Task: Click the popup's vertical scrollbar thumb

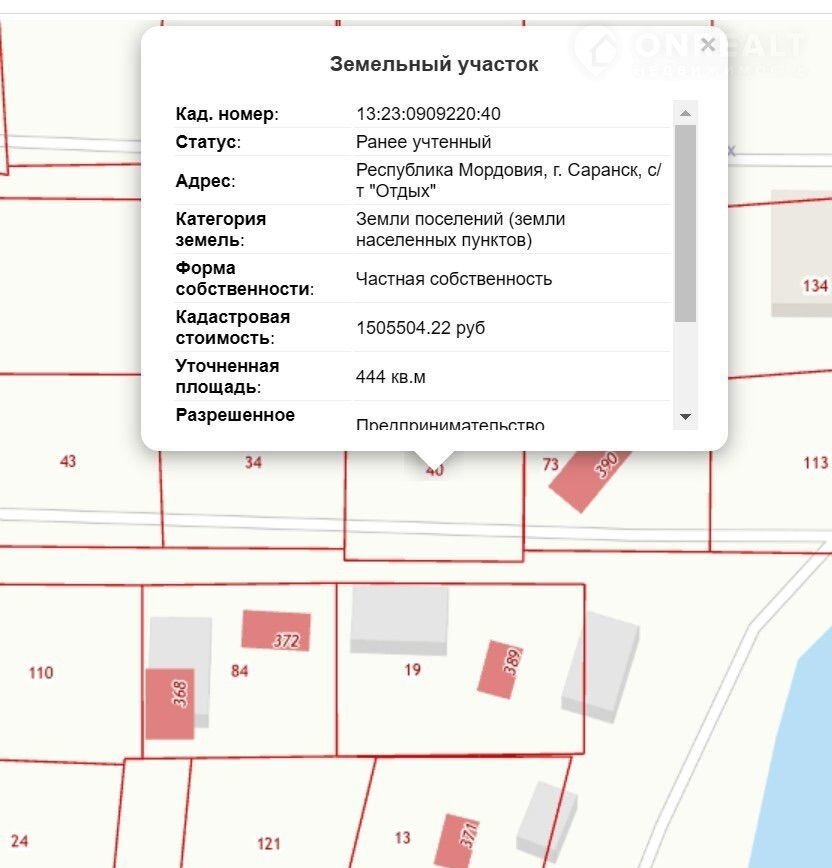Action: 685,220
